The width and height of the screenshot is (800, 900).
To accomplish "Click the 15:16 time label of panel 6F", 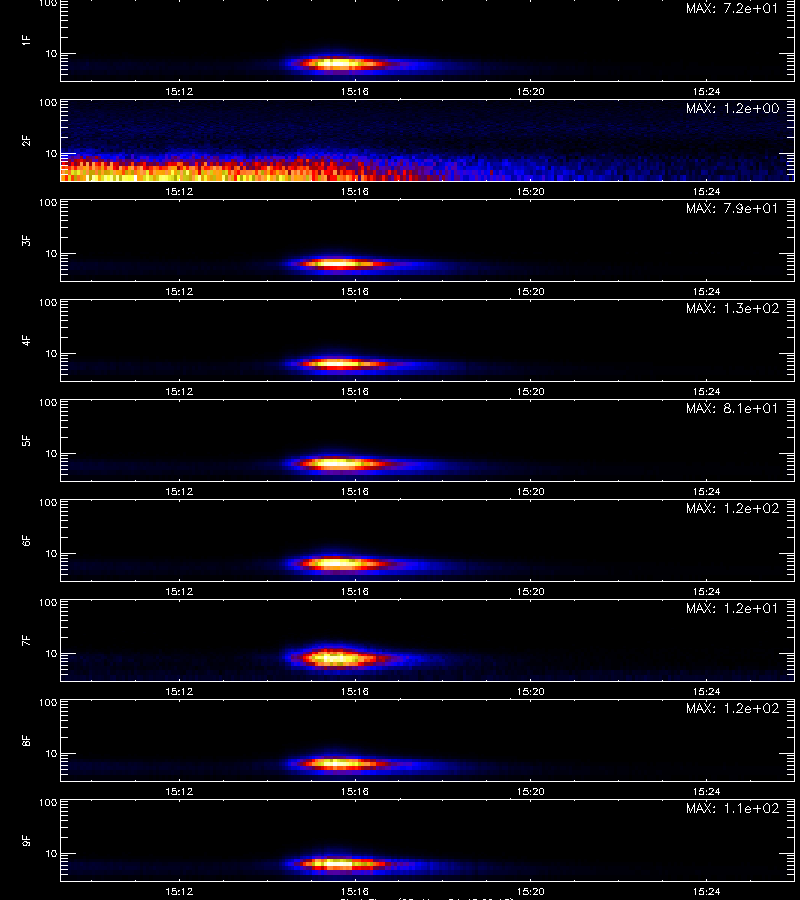I will 355,592.
